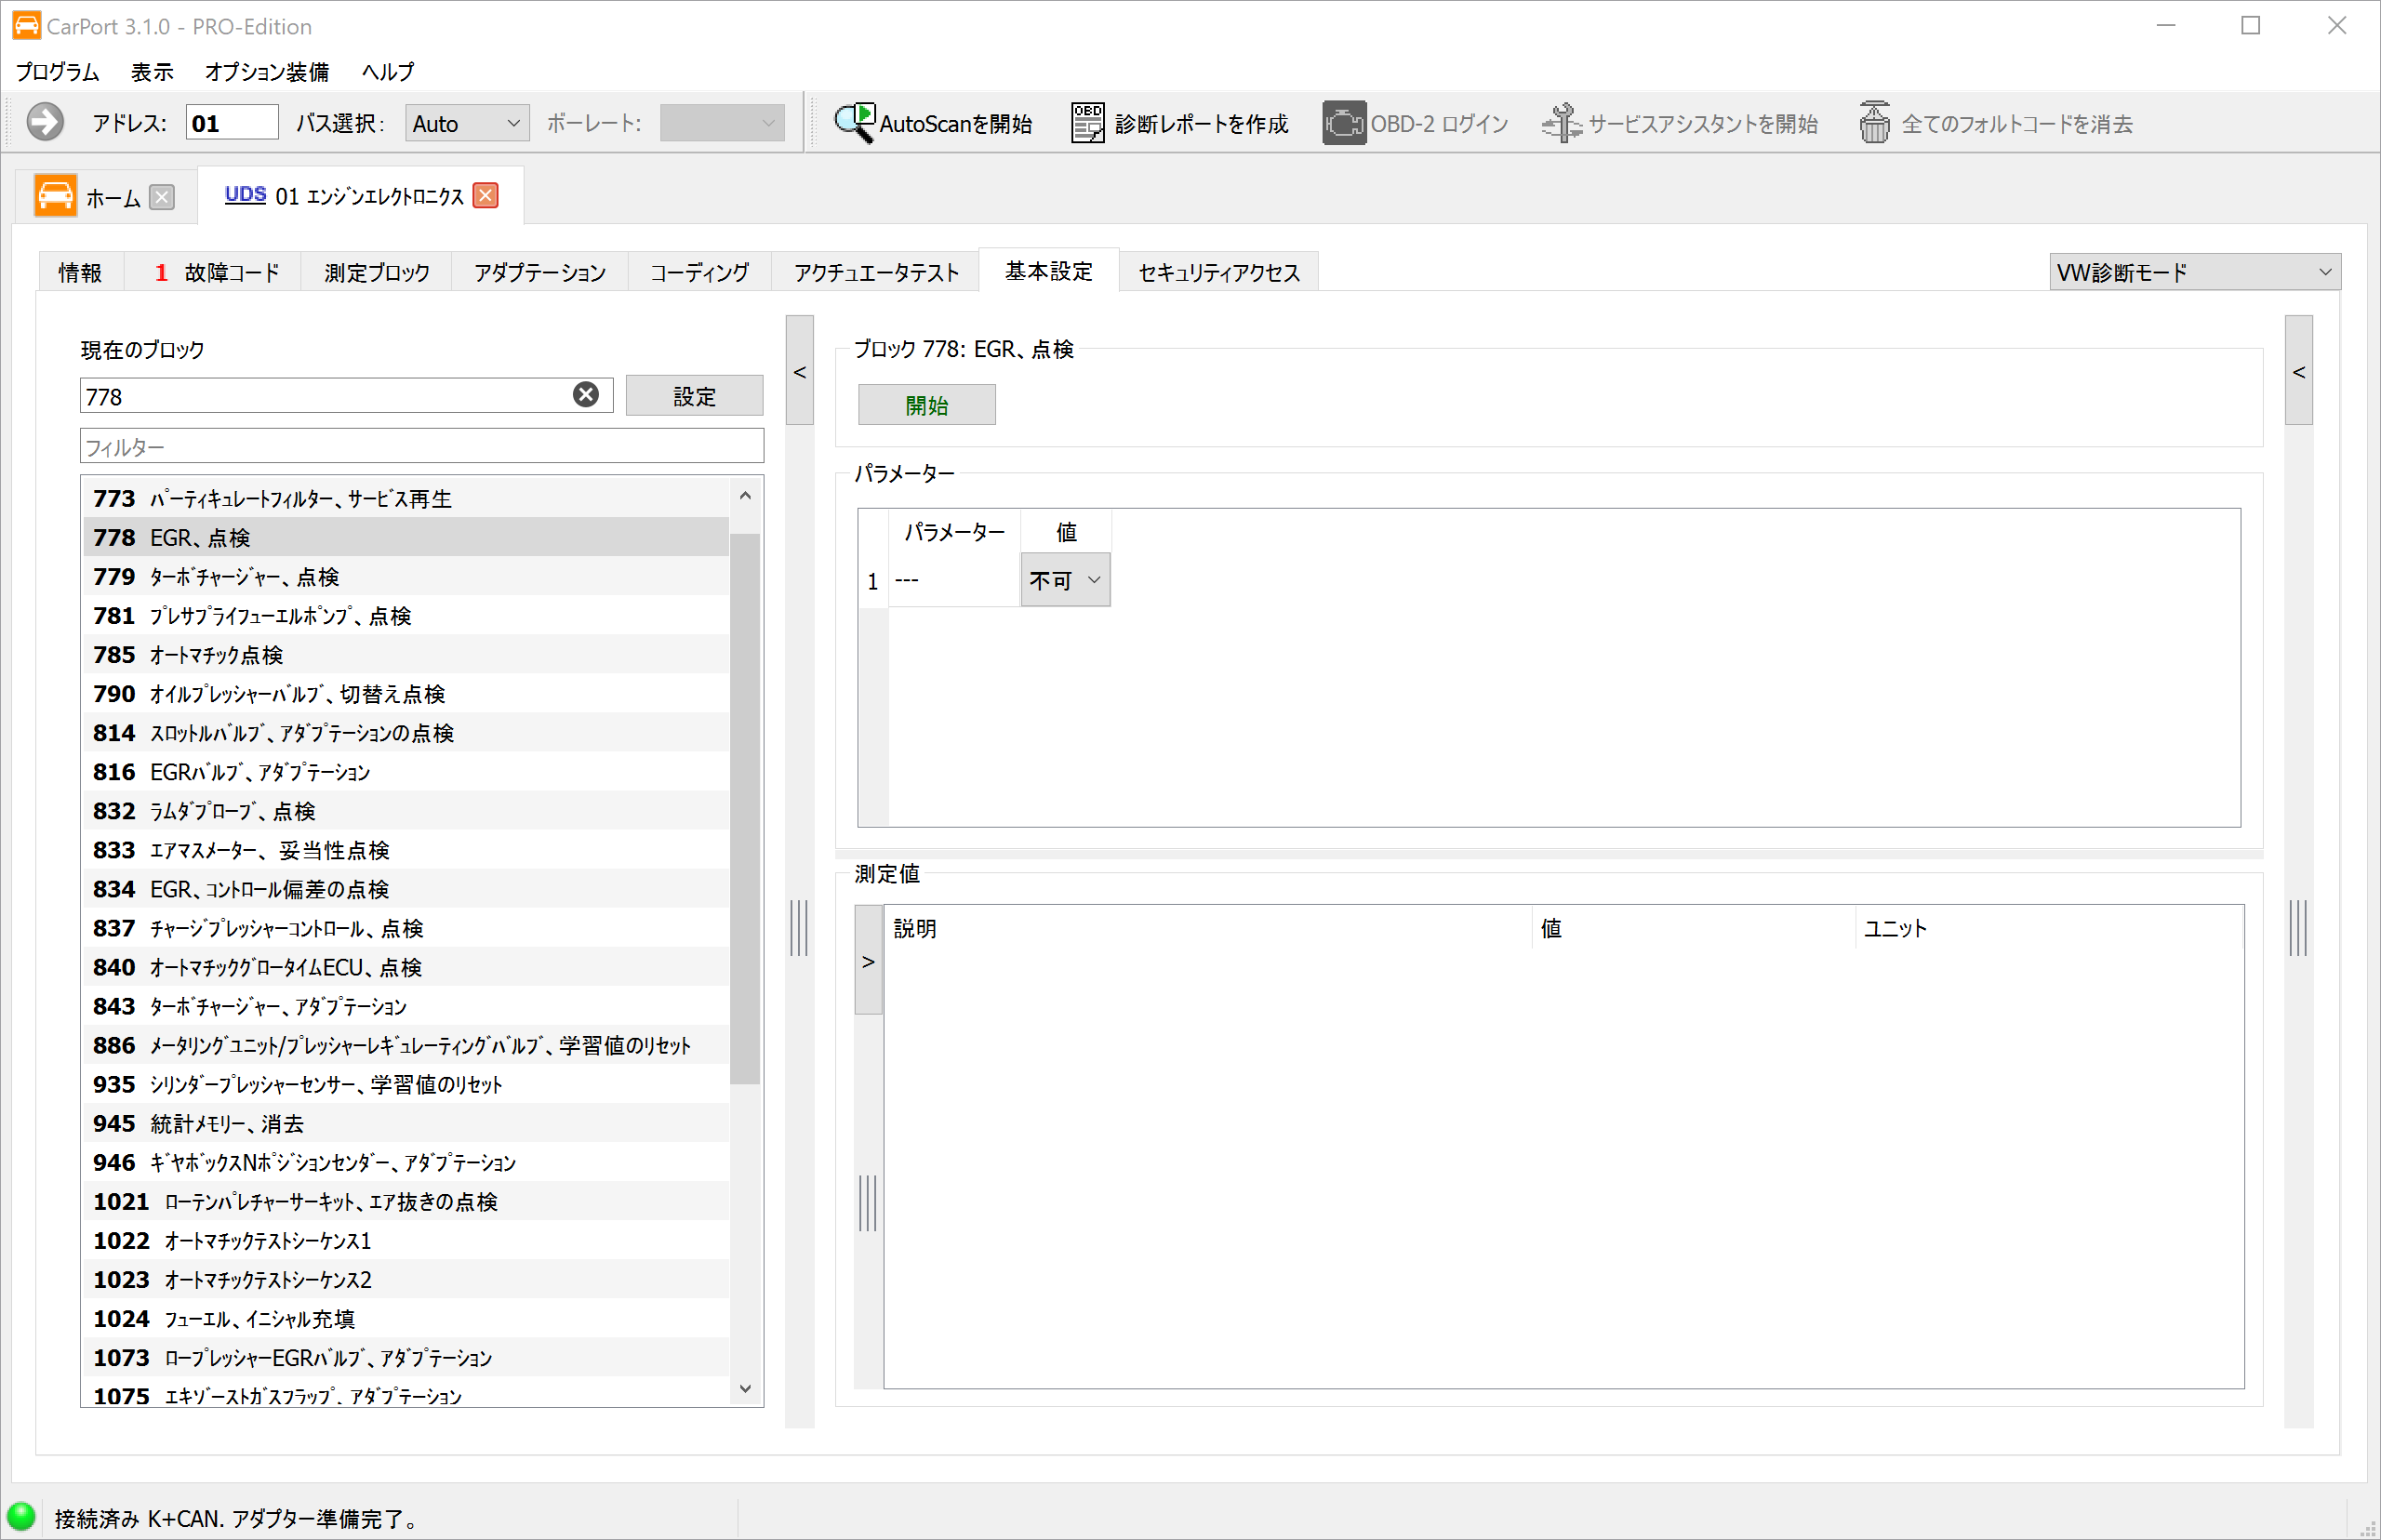
Task: Open the VW診断モード dropdown
Action: pyautogui.click(x=2194, y=272)
